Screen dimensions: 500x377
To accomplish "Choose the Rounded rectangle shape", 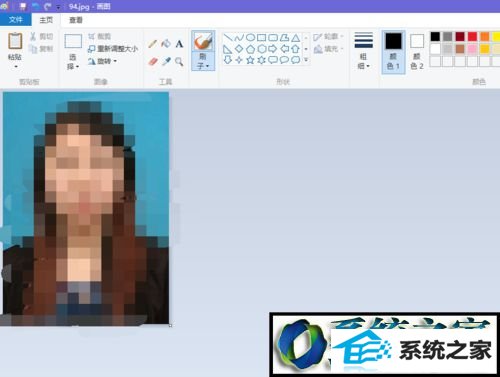I will 273,37.
